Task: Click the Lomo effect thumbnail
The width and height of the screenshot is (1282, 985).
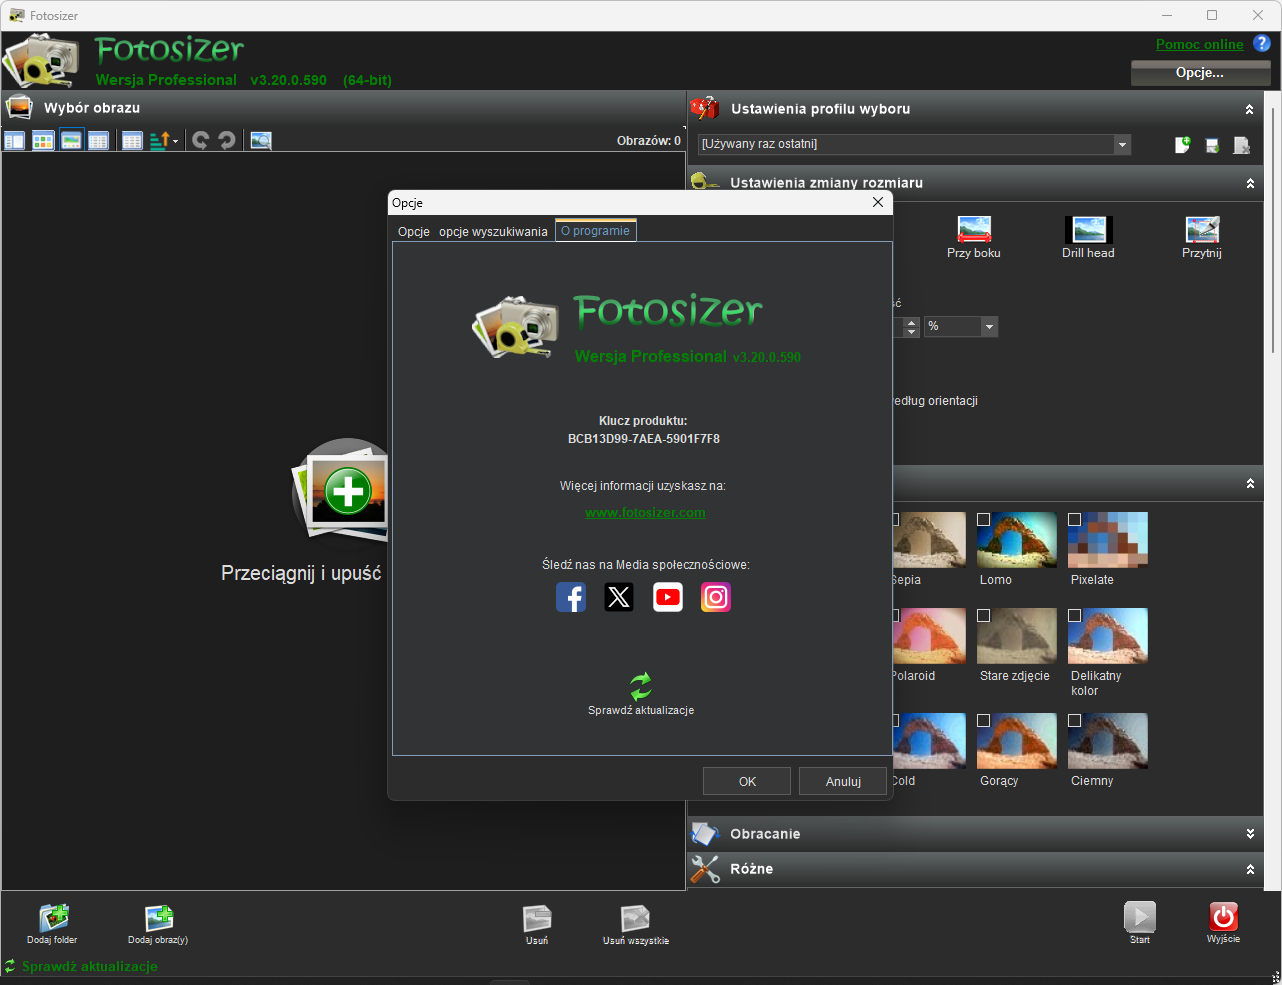Action: click(x=1017, y=540)
